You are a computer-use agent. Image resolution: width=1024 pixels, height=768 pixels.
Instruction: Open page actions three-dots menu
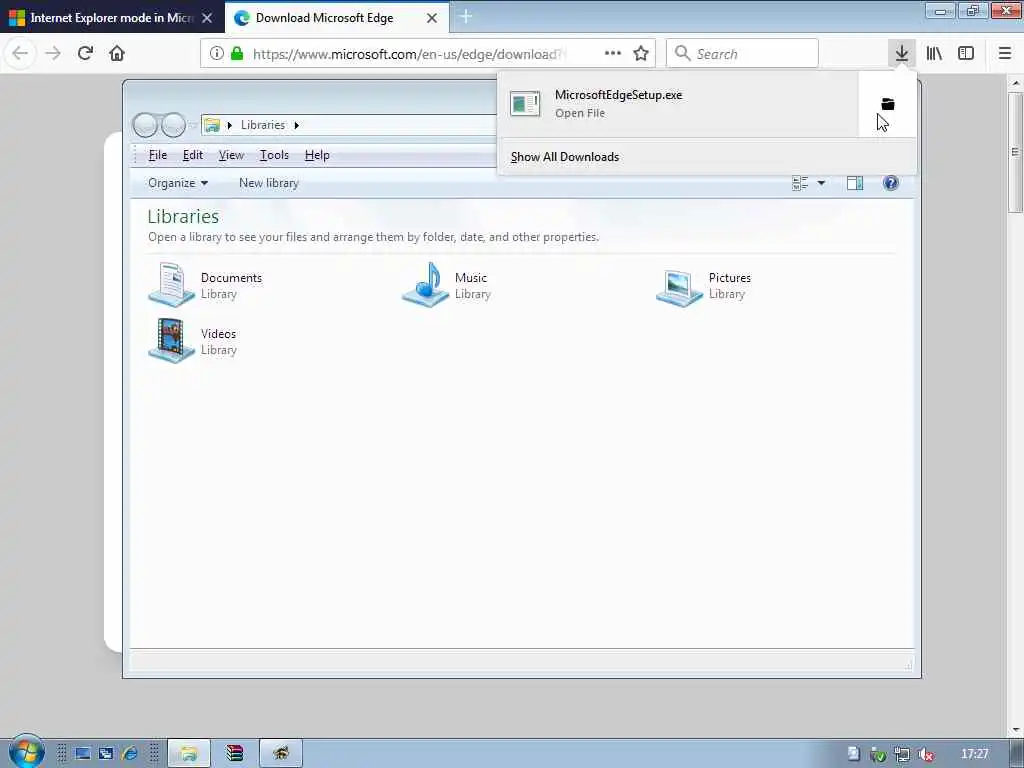point(613,53)
